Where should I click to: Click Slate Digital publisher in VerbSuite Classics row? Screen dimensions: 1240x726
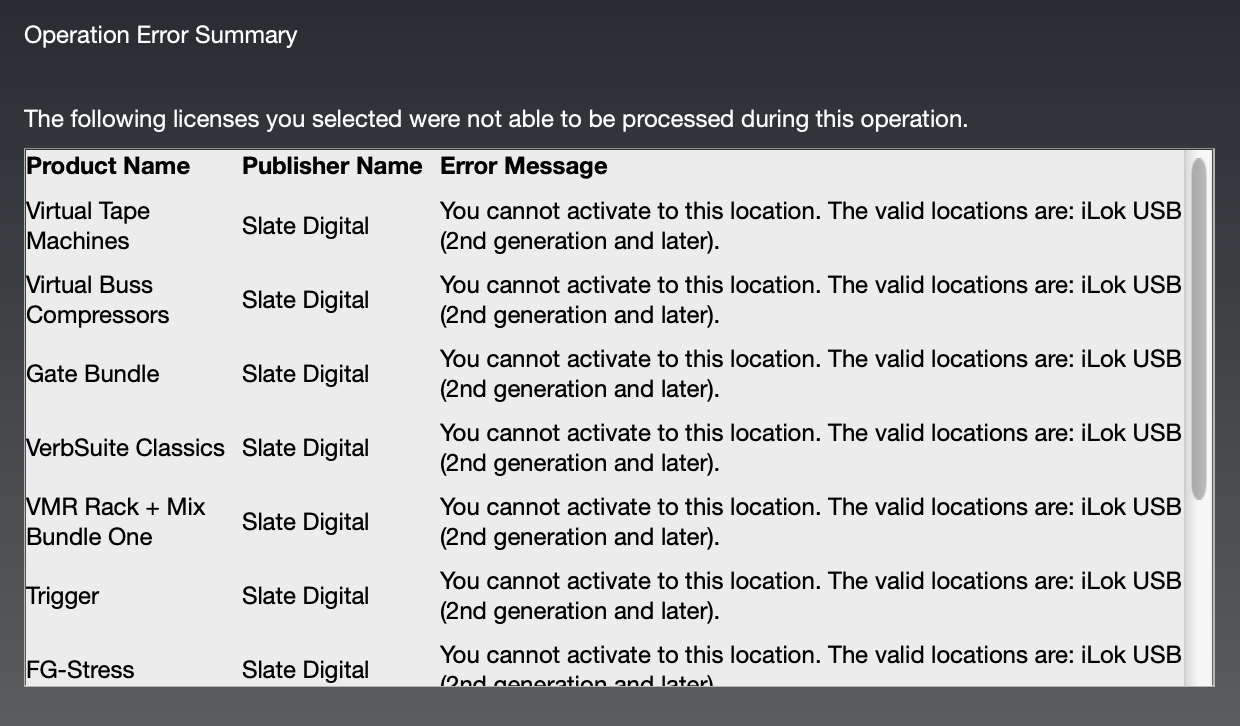tap(306, 448)
